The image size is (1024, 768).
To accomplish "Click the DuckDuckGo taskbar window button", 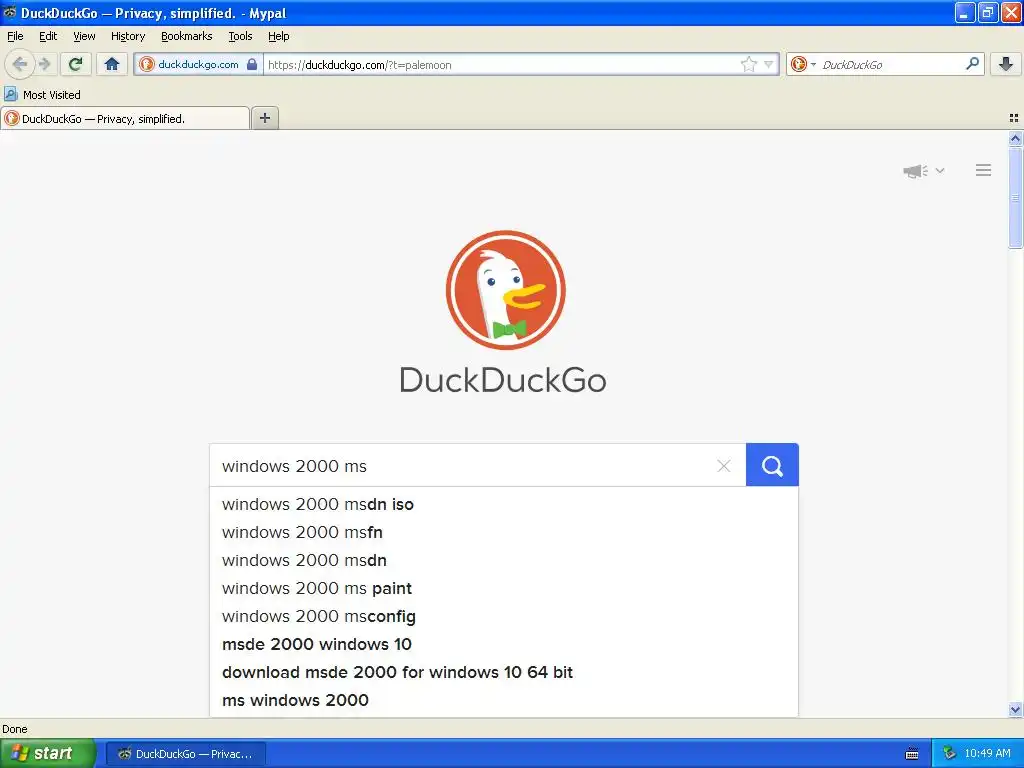I will (x=186, y=754).
